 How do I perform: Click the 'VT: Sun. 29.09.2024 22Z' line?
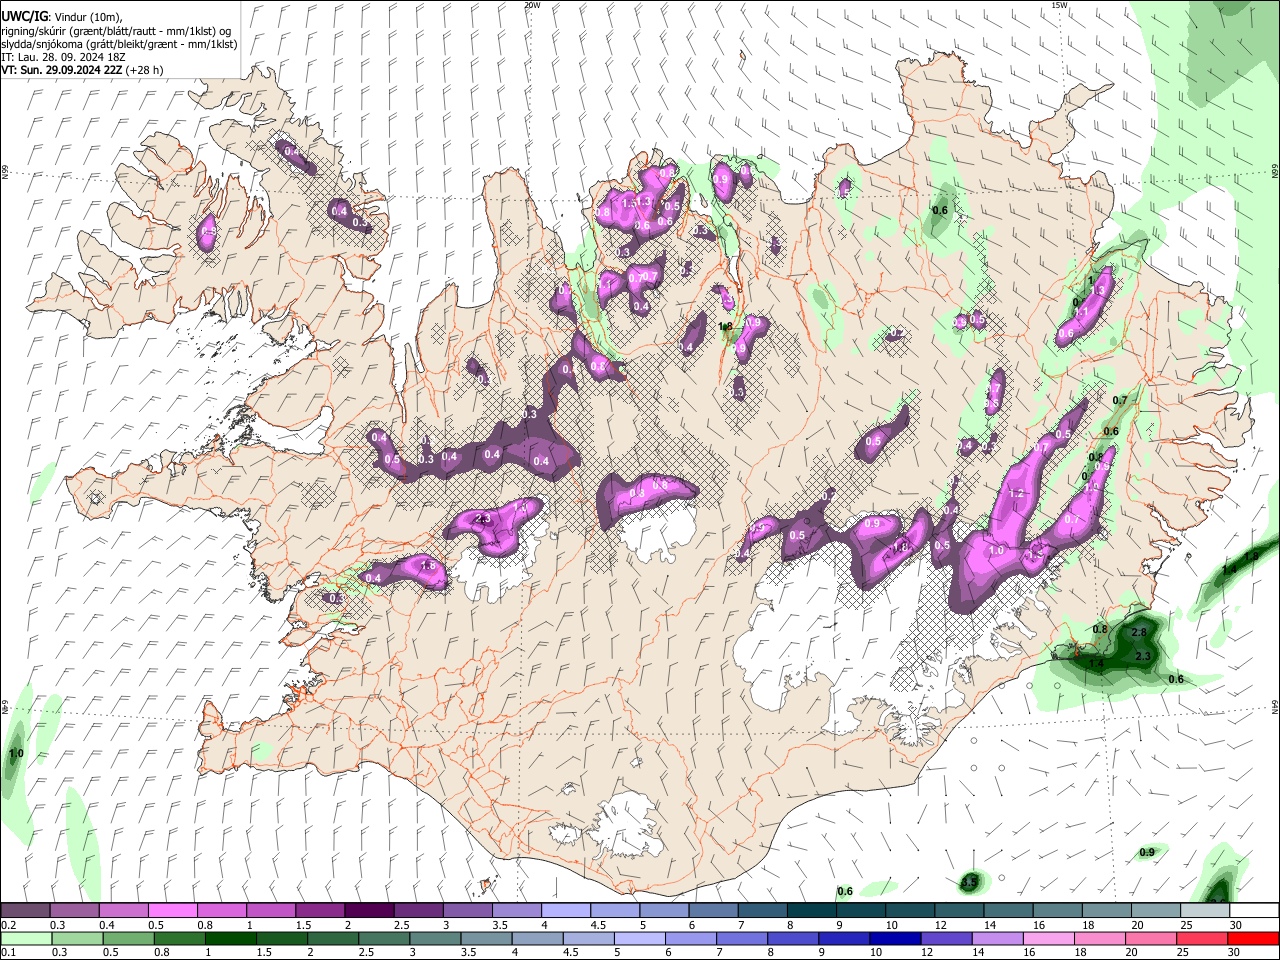tap(62, 70)
